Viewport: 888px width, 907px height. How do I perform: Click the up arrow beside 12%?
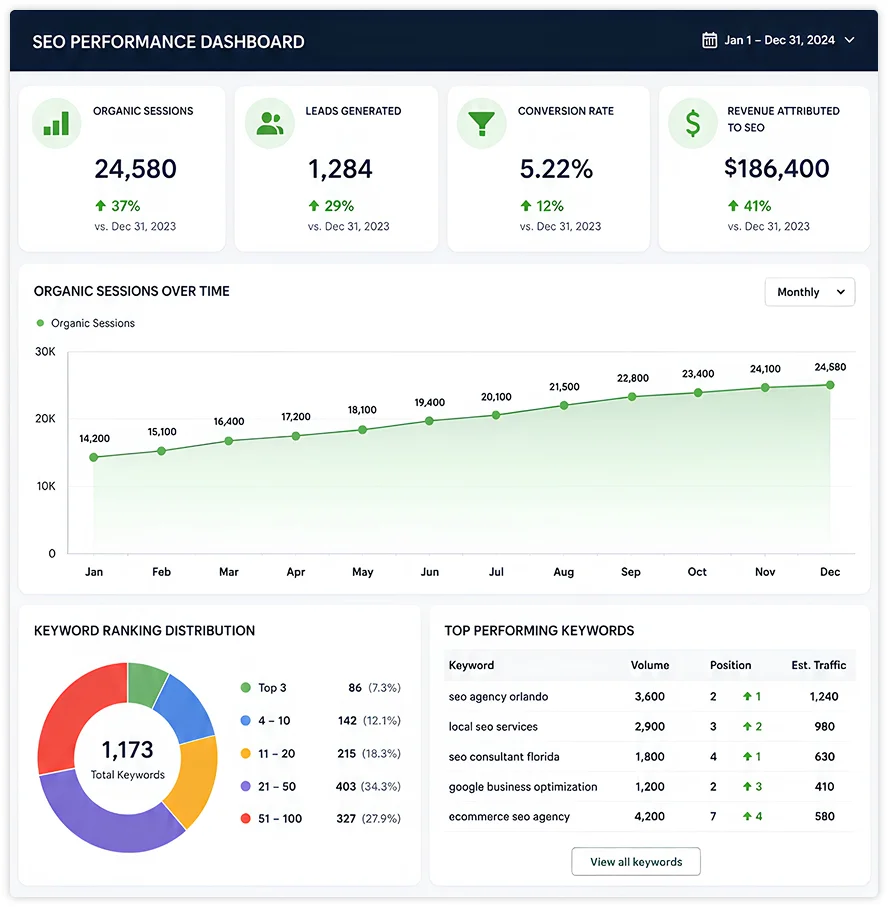pyautogui.click(x=526, y=205)
